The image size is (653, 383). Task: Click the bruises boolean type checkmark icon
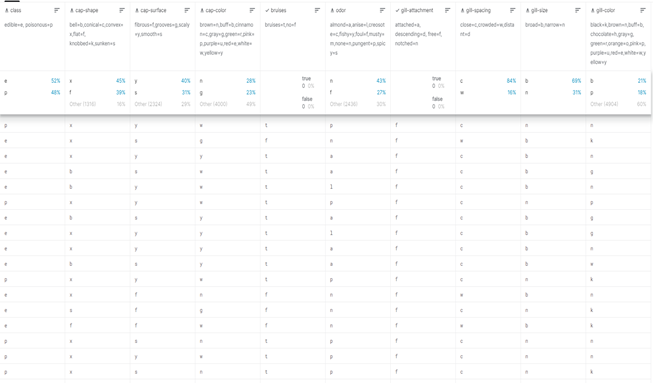tap(267, 10)
